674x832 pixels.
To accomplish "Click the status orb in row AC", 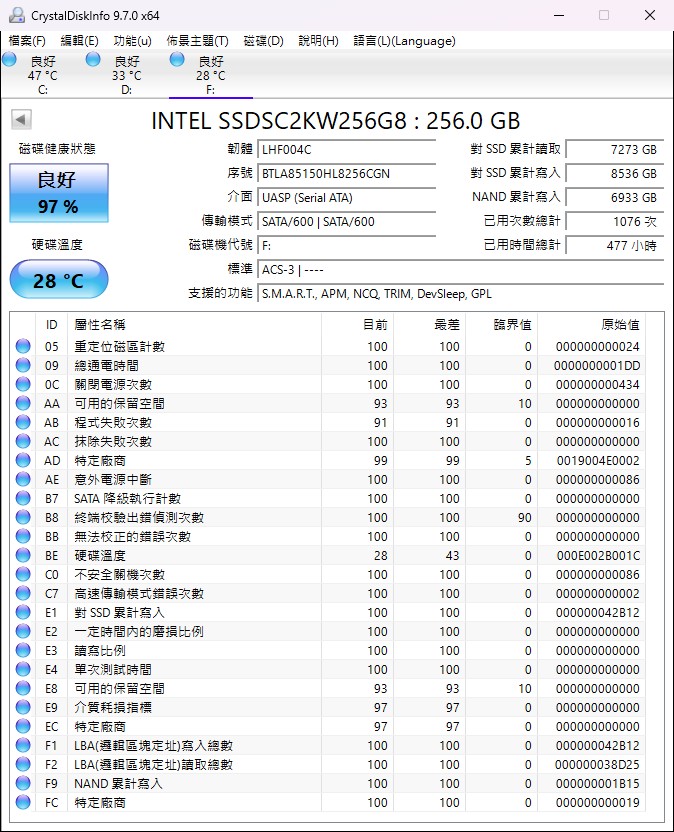I will tap(23, 441).
